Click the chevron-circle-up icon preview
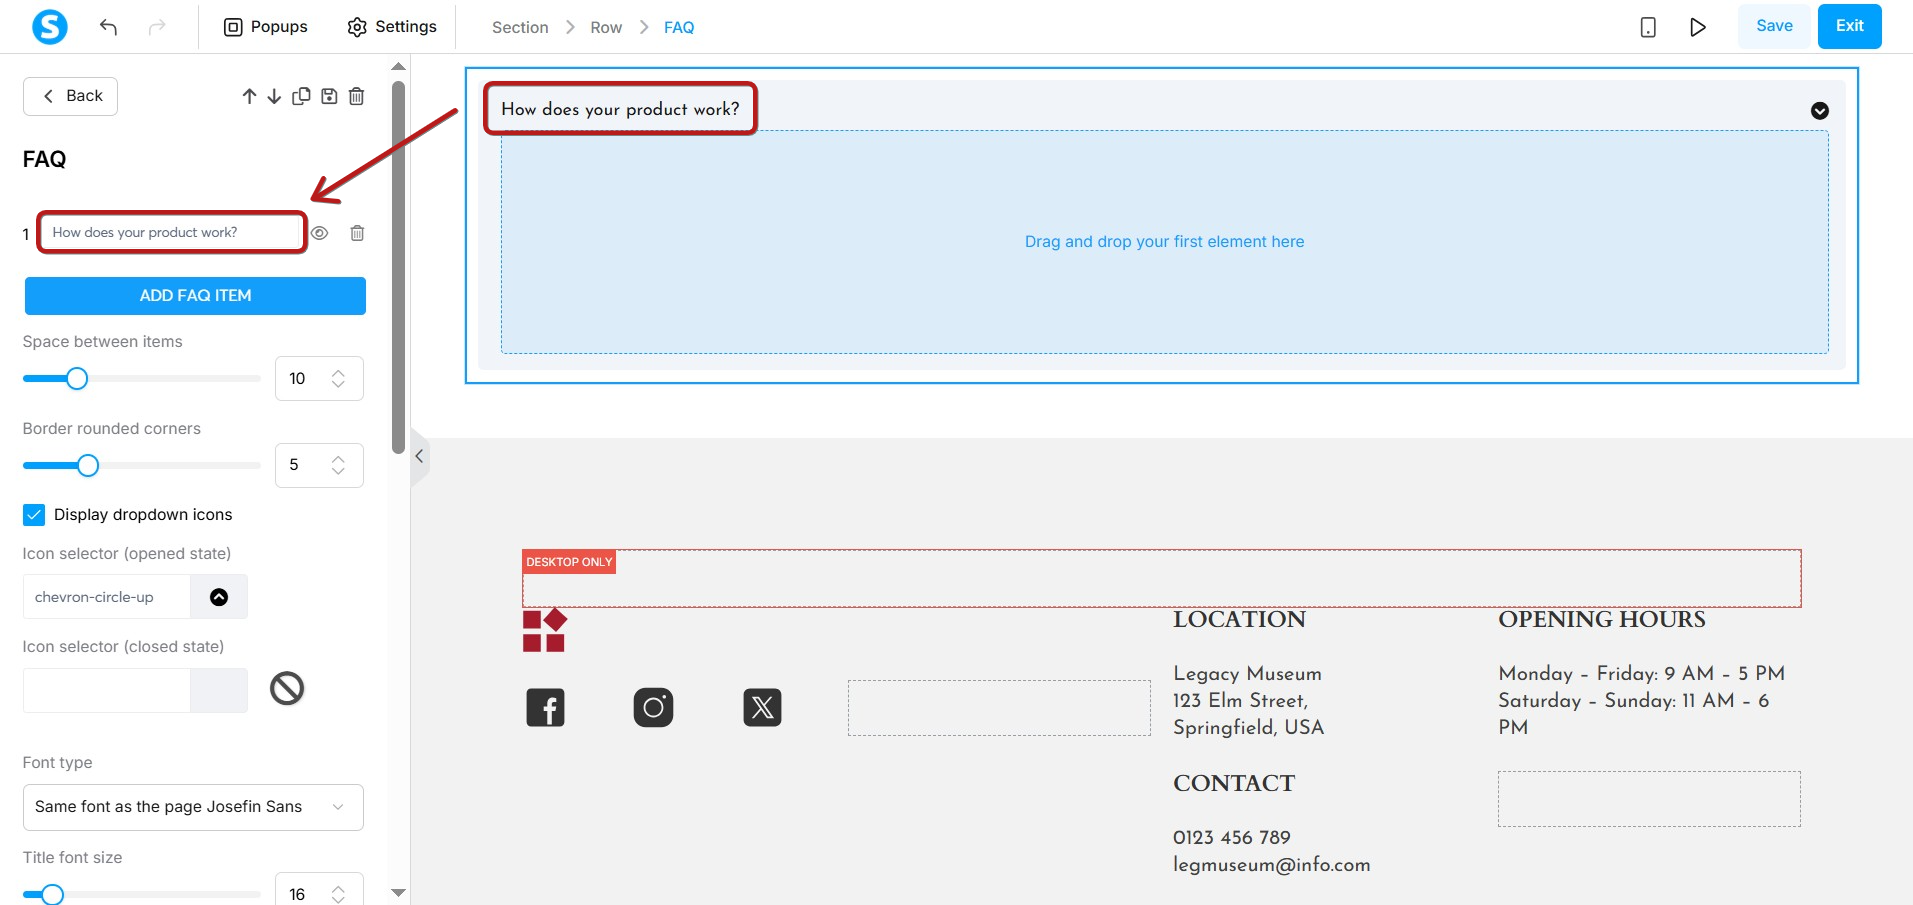 [219, 597]
